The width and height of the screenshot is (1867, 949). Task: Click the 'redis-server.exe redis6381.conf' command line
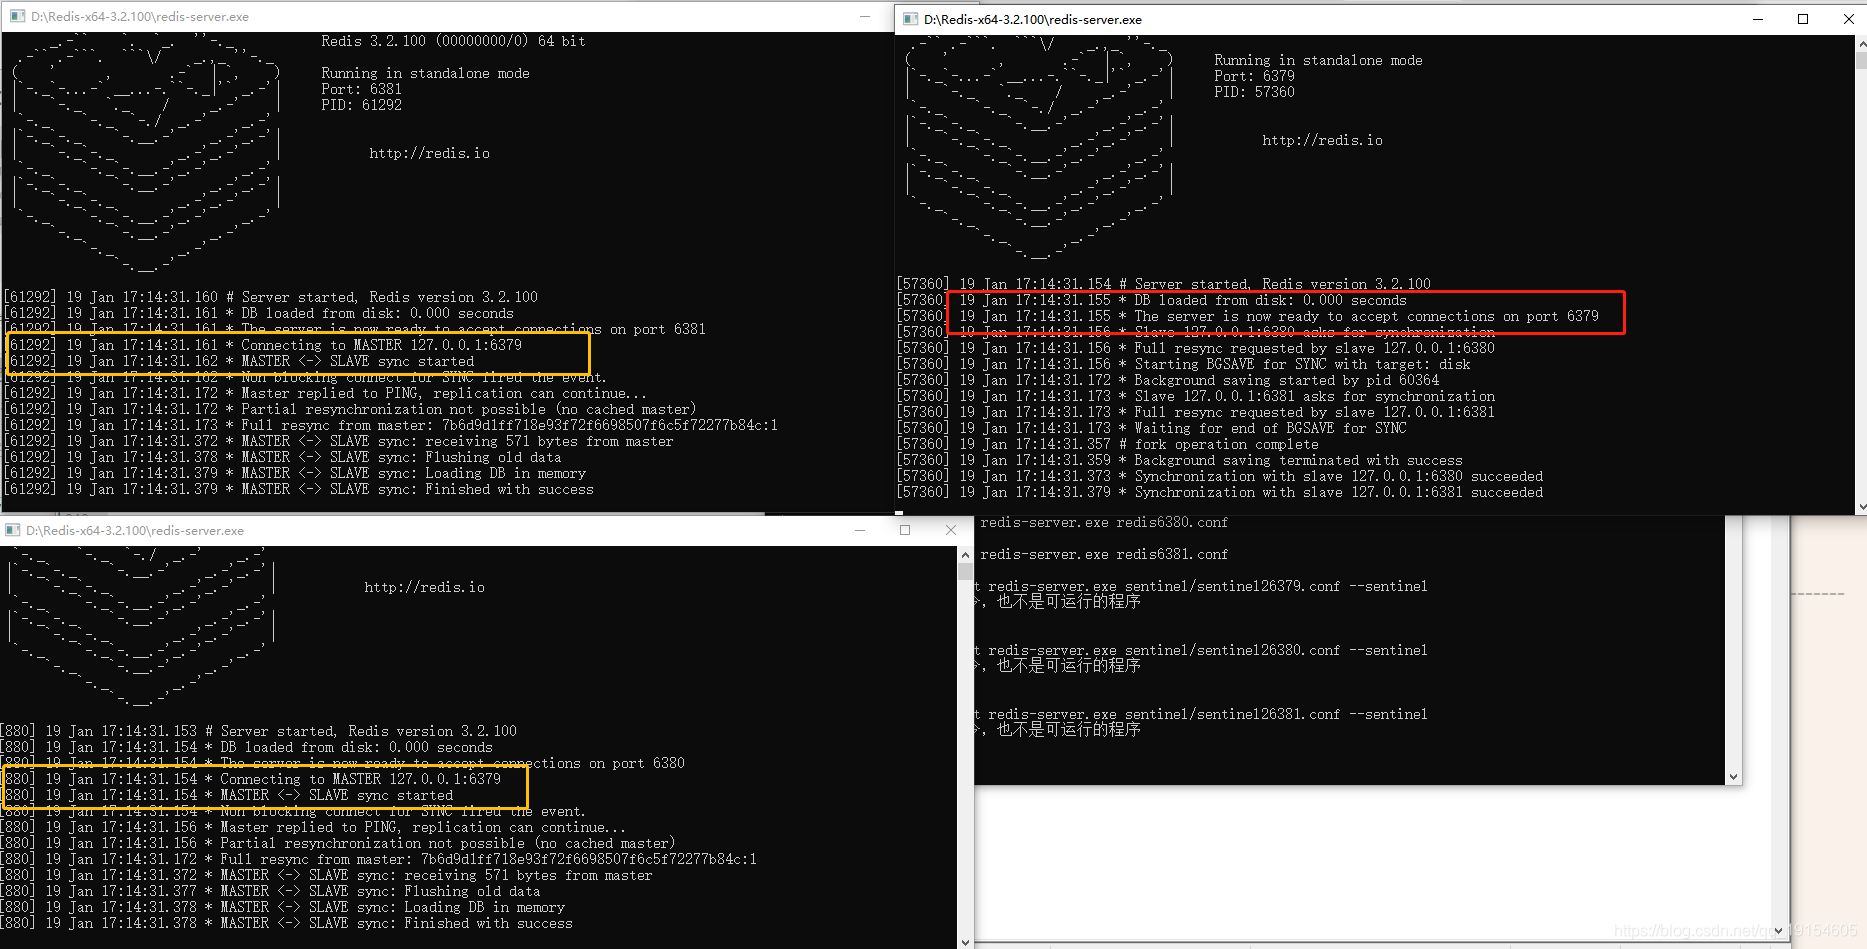1104,554
